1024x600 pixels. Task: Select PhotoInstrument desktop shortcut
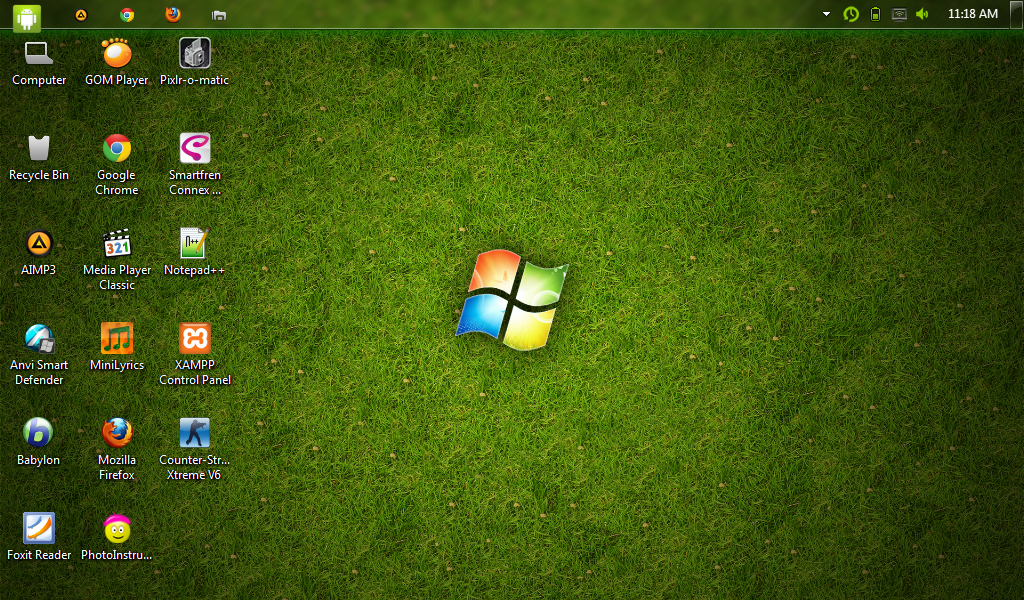click(x=117, y=537)
